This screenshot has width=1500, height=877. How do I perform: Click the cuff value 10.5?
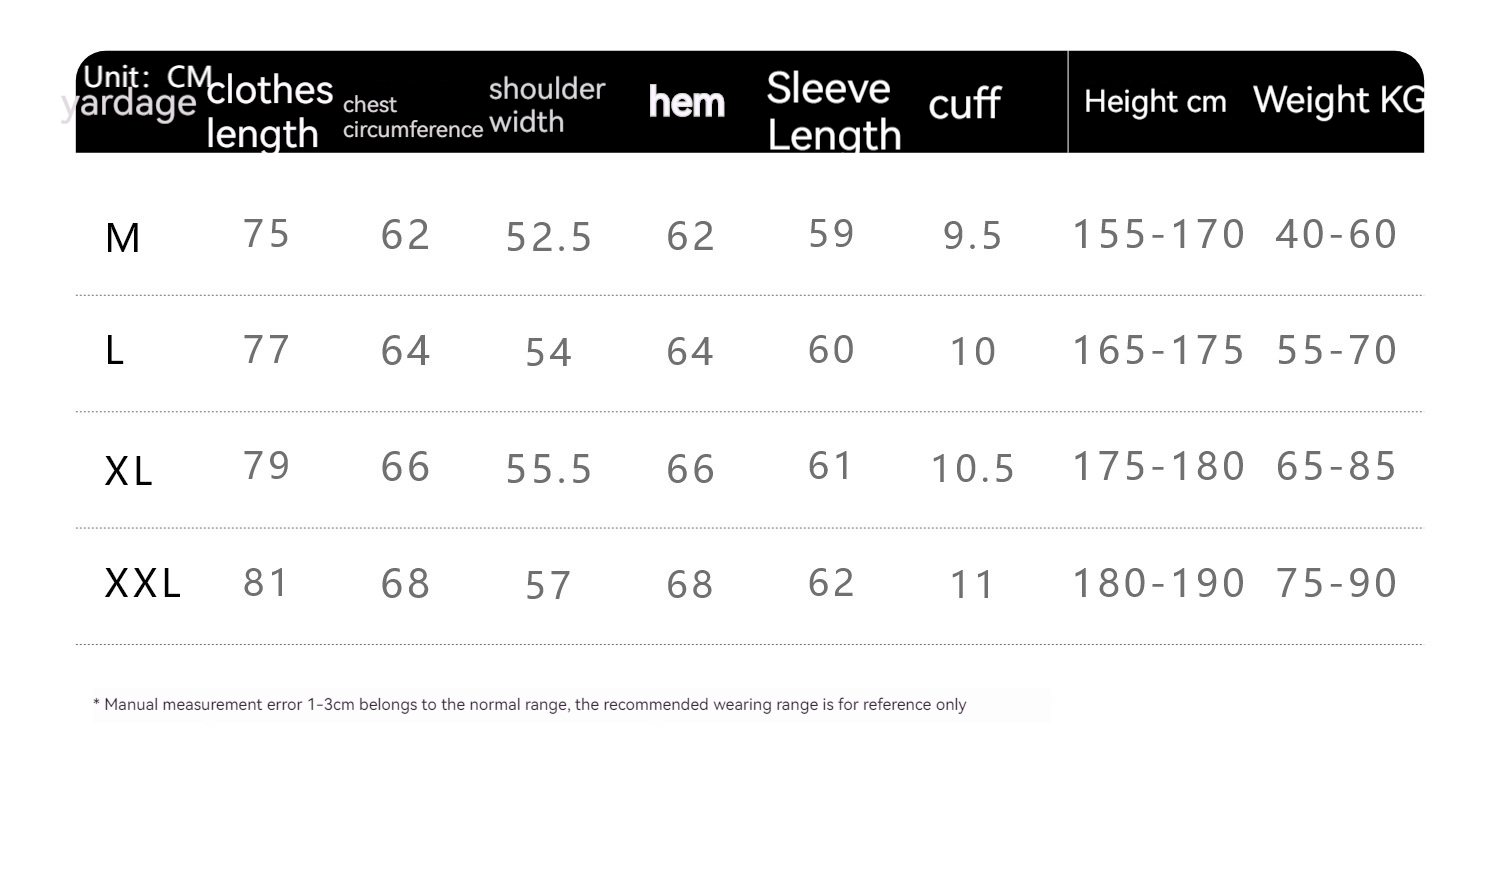(972, 468)
